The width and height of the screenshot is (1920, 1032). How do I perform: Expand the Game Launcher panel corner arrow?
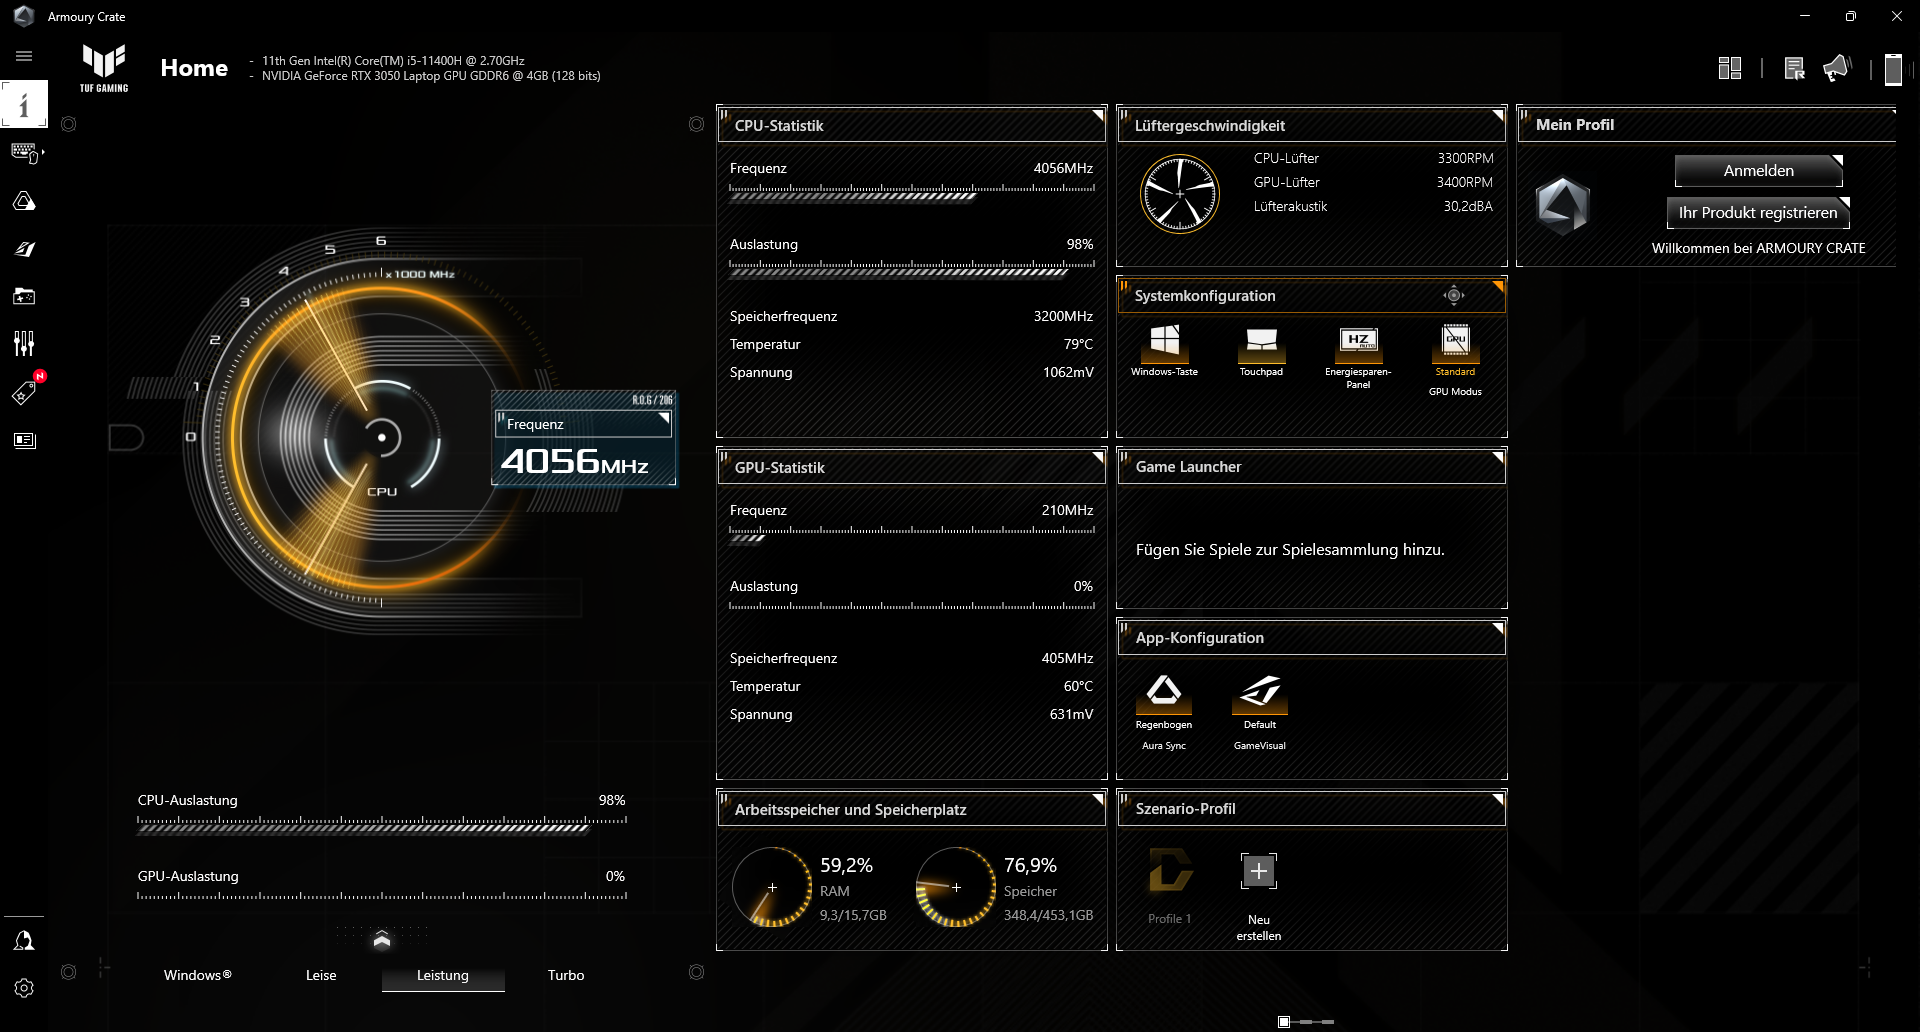pyautogui.click(x=1497, y=458)
